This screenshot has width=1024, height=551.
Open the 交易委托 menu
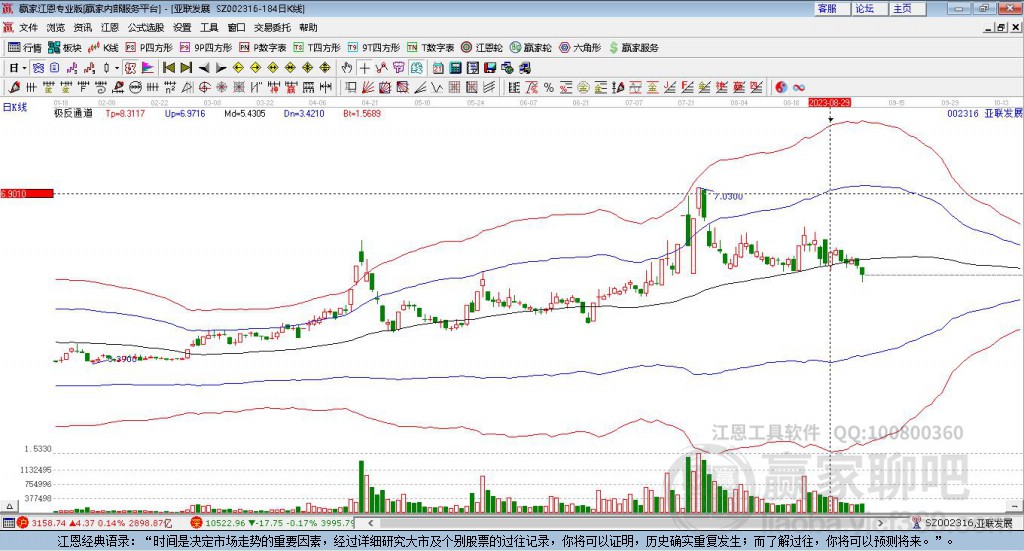coord(272,27)
